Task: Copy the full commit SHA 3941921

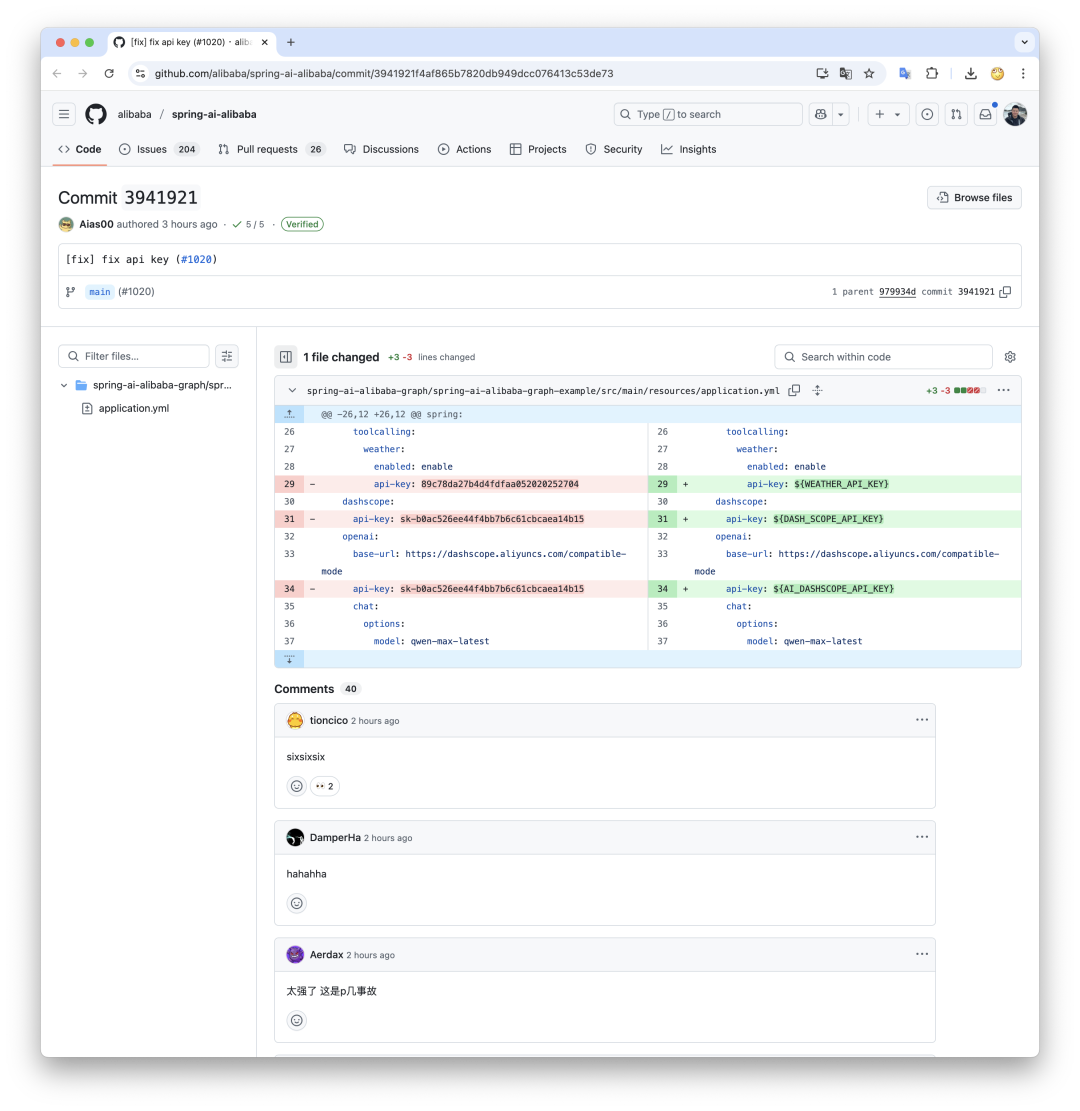Action: point(1005,292)
